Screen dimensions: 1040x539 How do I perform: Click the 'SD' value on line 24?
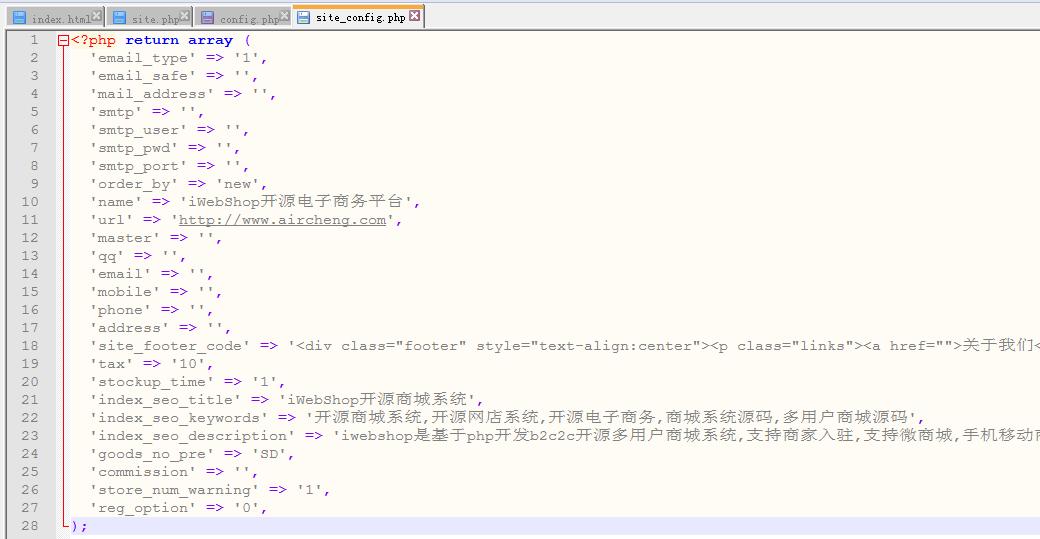[269, 453]
